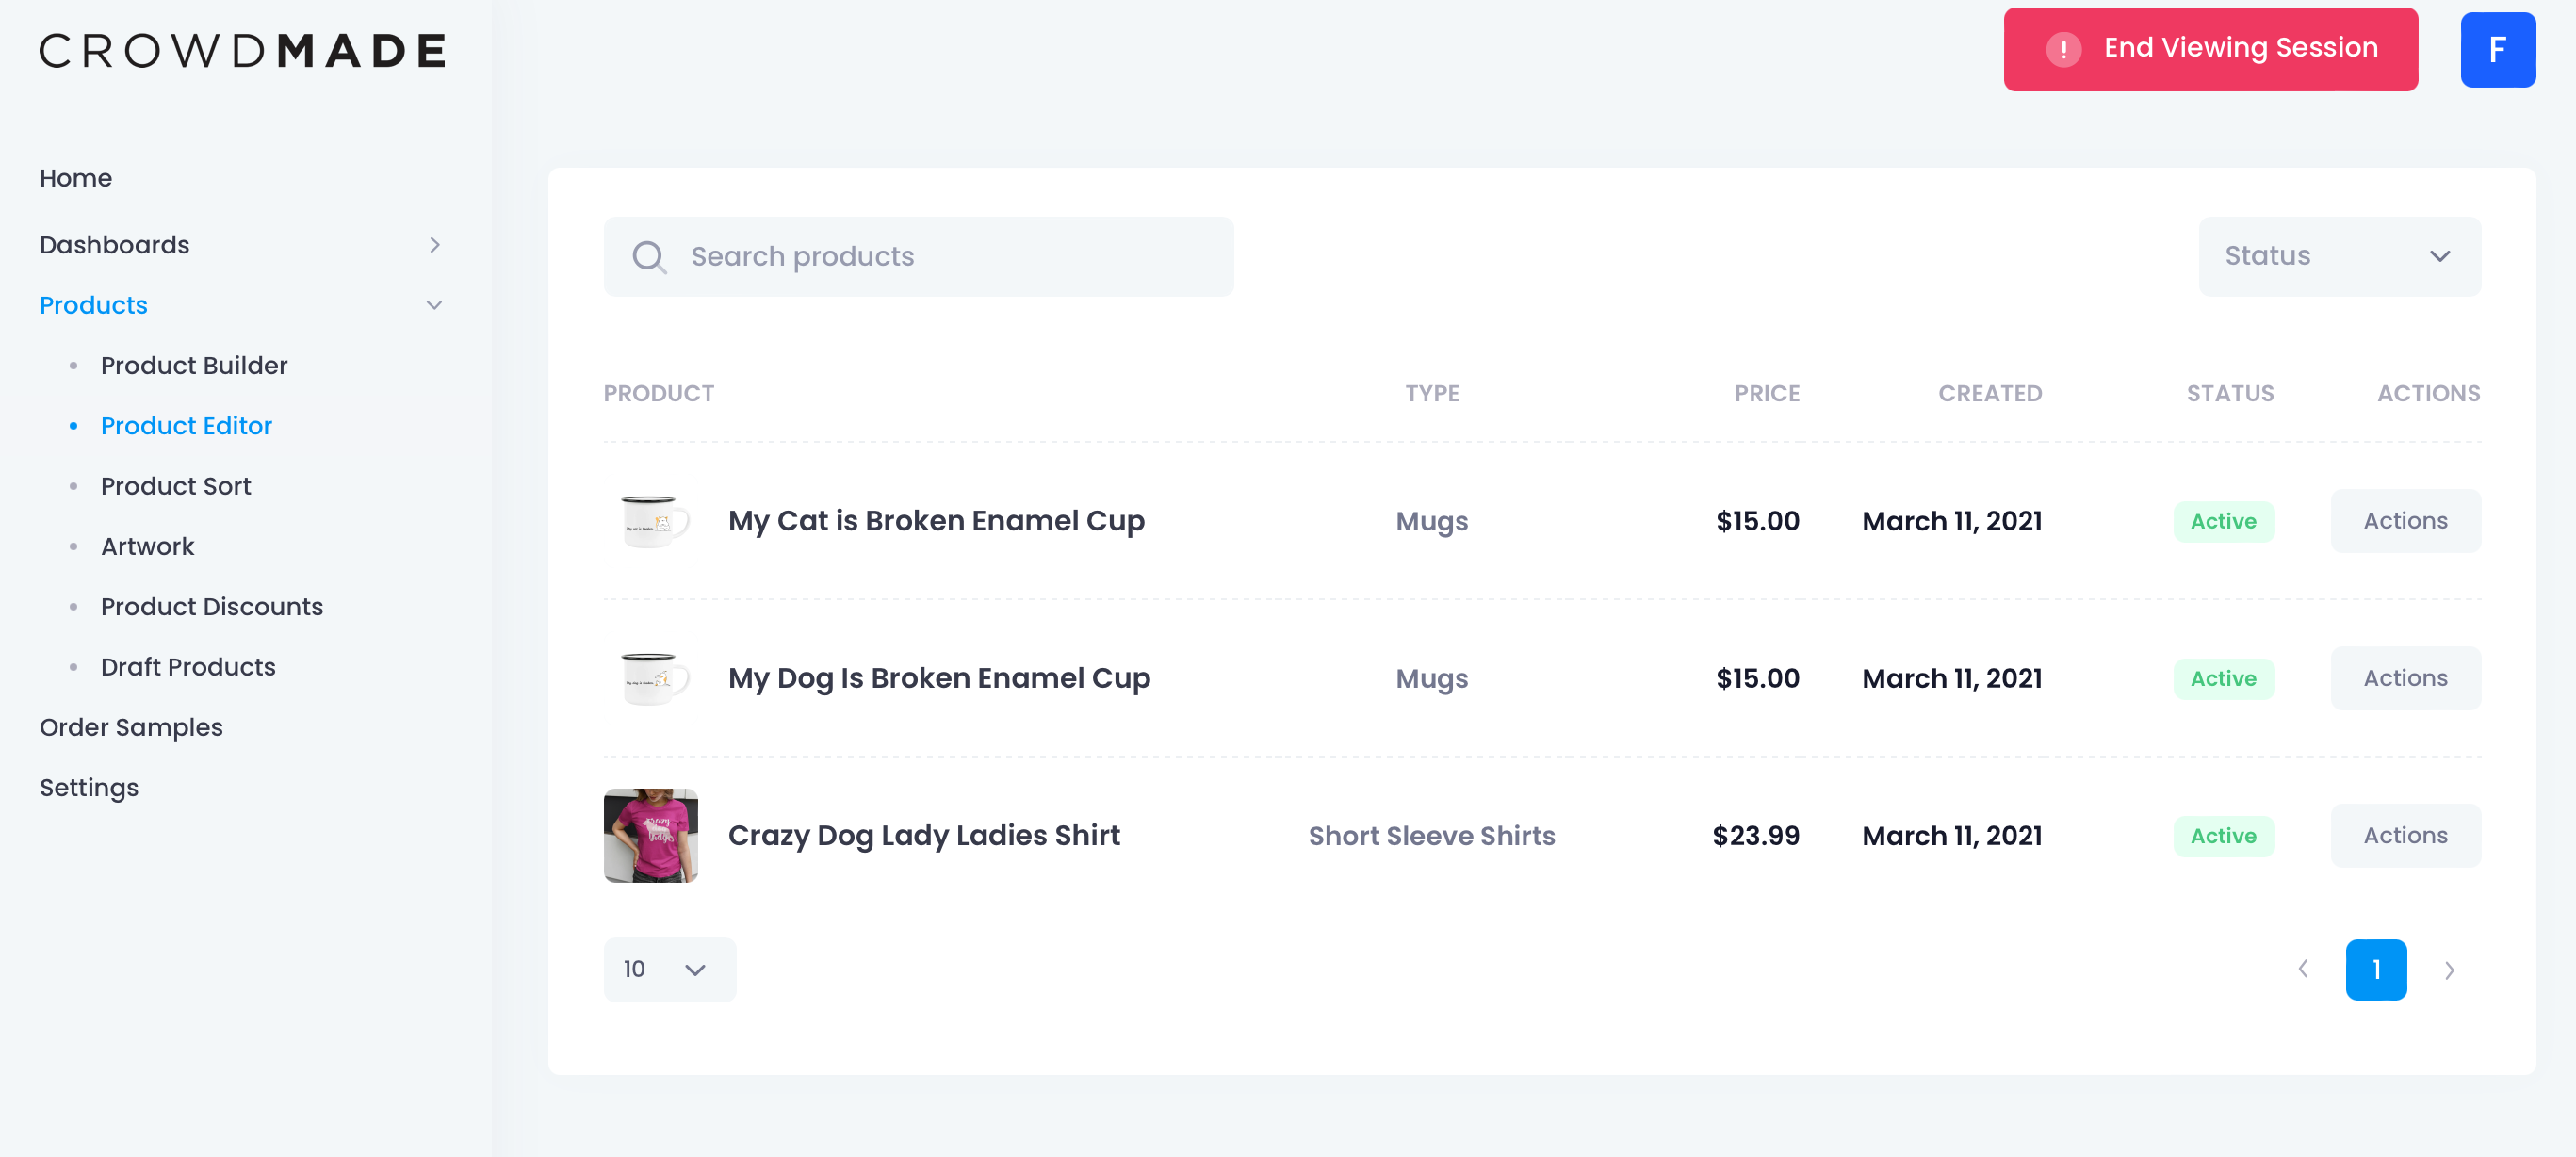Image resolution: width=2576 pixels, height=1157 pixels.
Task: Open the F user avatar menu
Action: [x=2497, y=50]
